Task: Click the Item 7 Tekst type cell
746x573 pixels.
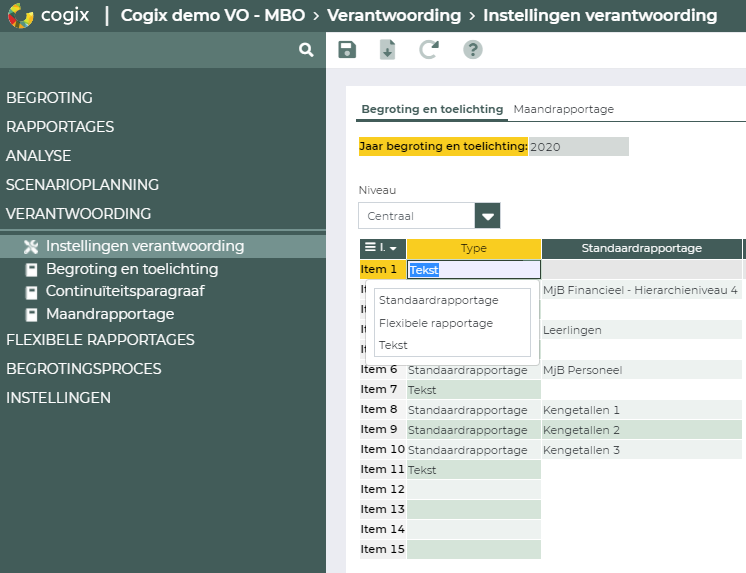Action: 474,390
